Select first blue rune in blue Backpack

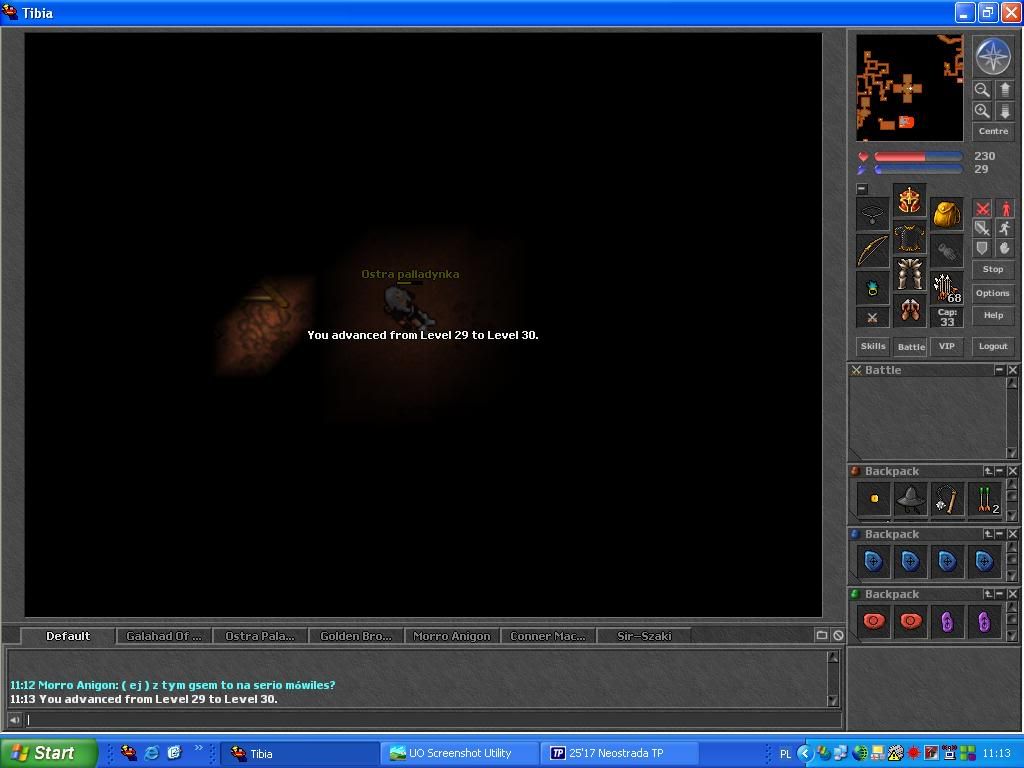coord(874,562)
